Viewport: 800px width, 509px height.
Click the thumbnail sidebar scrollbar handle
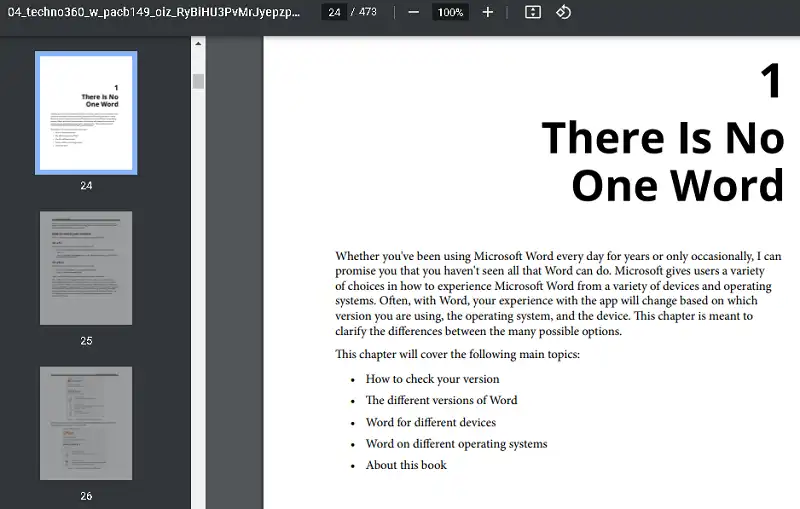coord(198,81)
